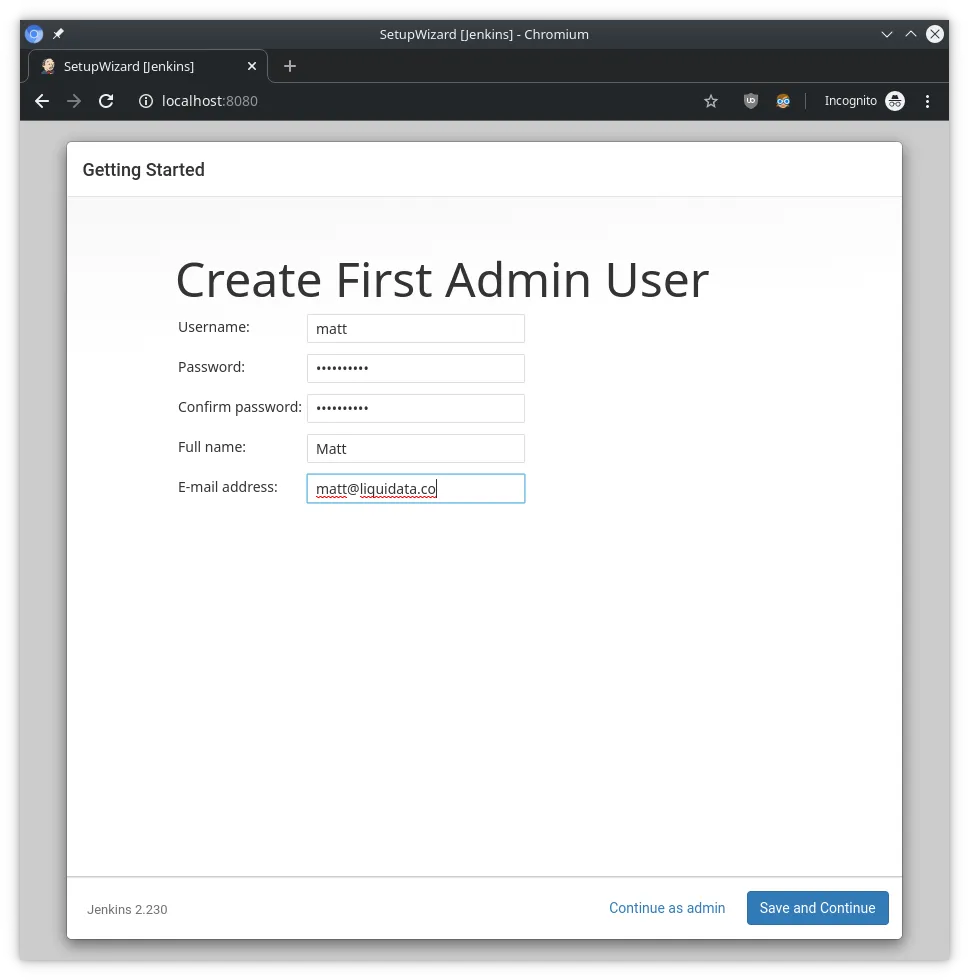Click the E-mail address field
Screen dimensions: 969x980
(x=415, y=488)
